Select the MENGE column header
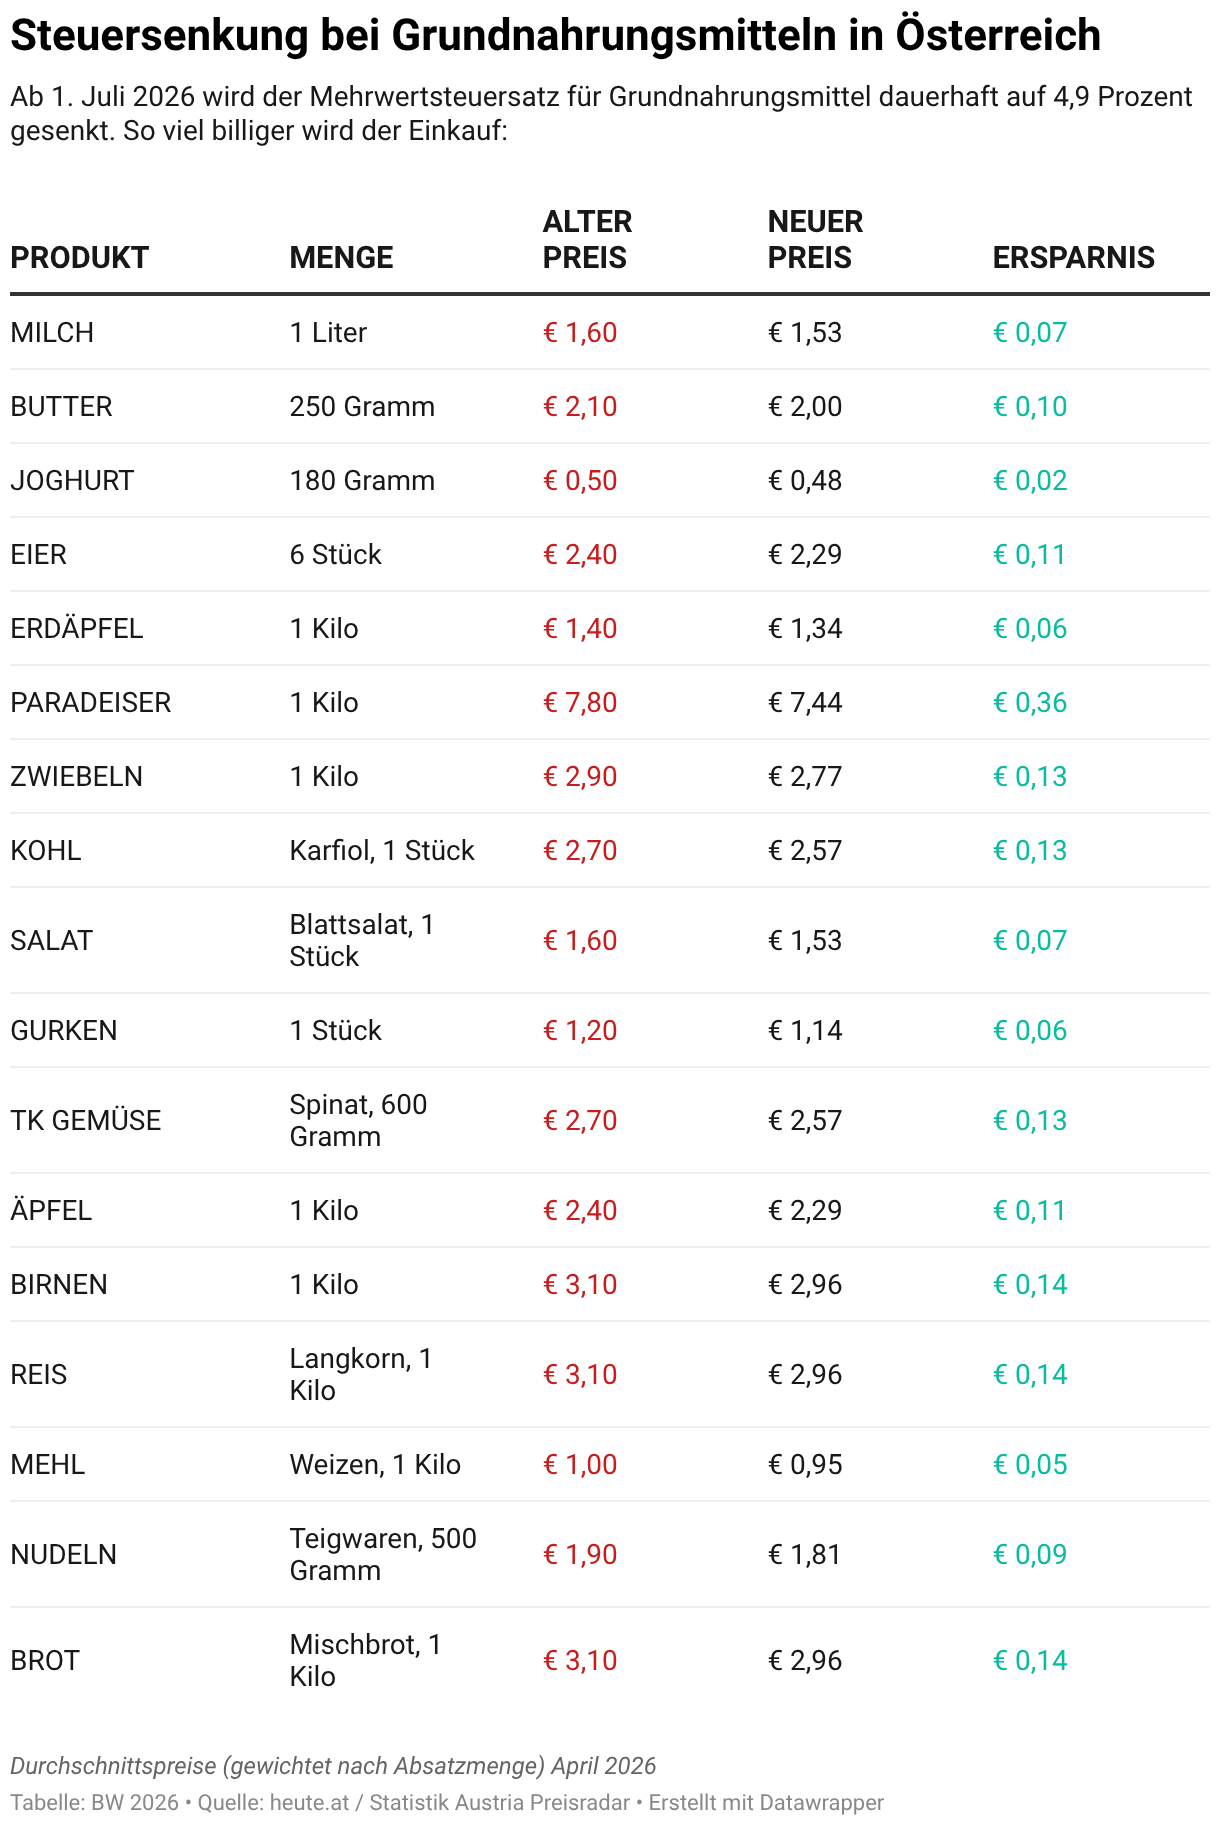1220x1826 pixels. pyautogui.click(x=341, y=258)
